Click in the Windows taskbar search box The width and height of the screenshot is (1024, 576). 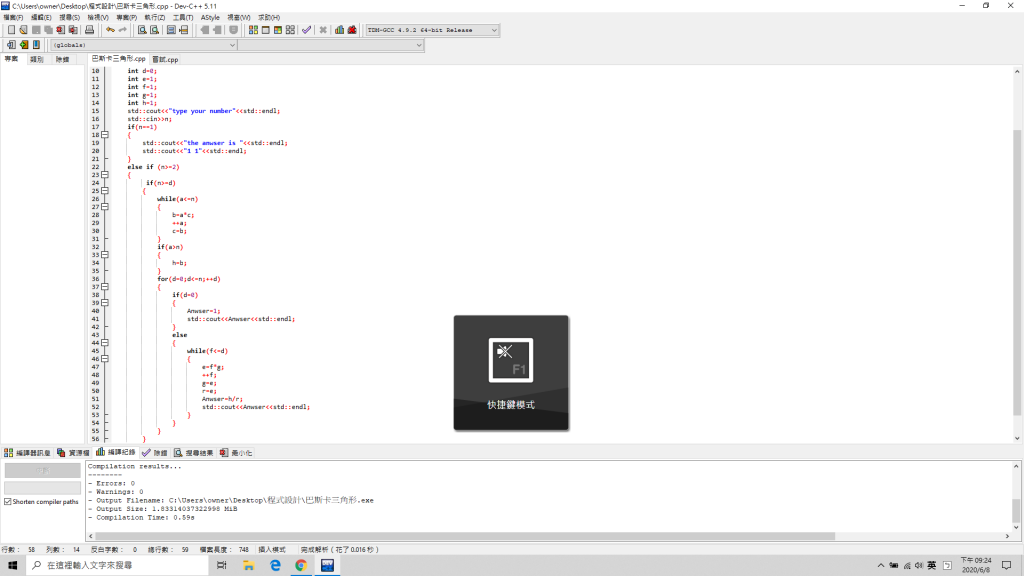click(118, 566)
